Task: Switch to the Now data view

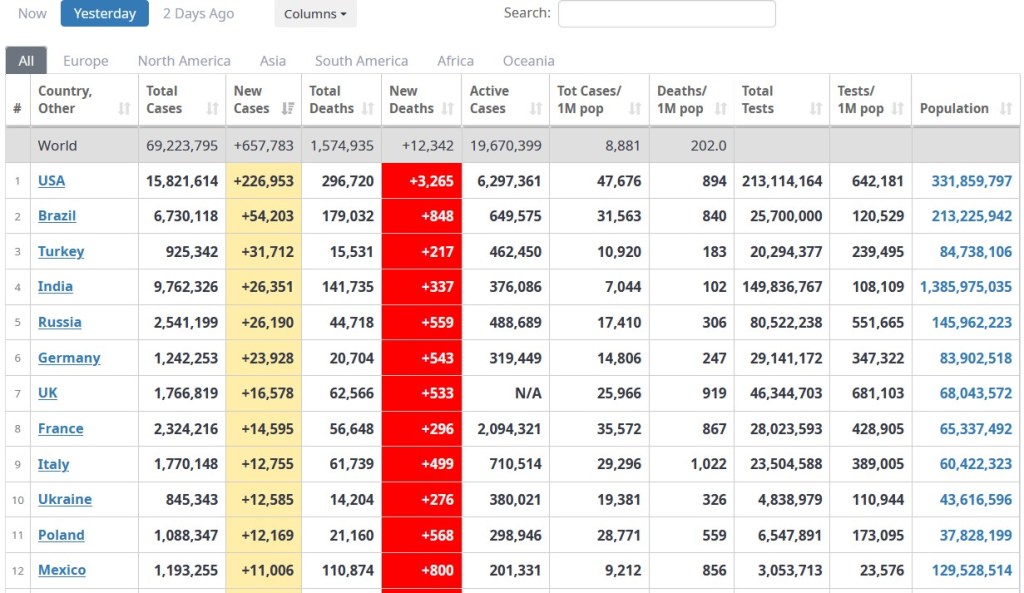Action: pos(32,13)
